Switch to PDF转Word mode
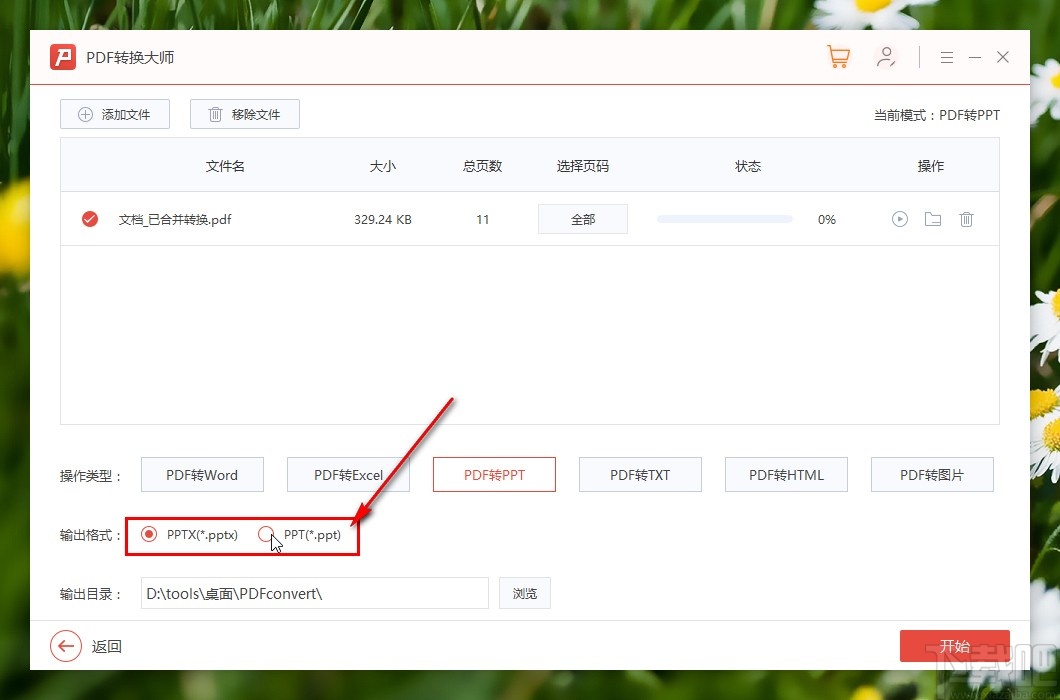Image resolution: width=1060 pixels, height=700 pixels. click(x=202, y=475)
